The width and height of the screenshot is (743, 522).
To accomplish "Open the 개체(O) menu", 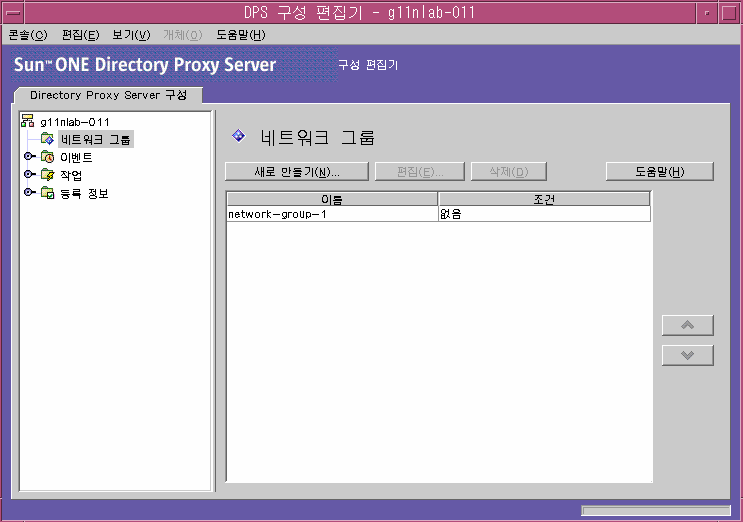I will click(x=182, y=35).
